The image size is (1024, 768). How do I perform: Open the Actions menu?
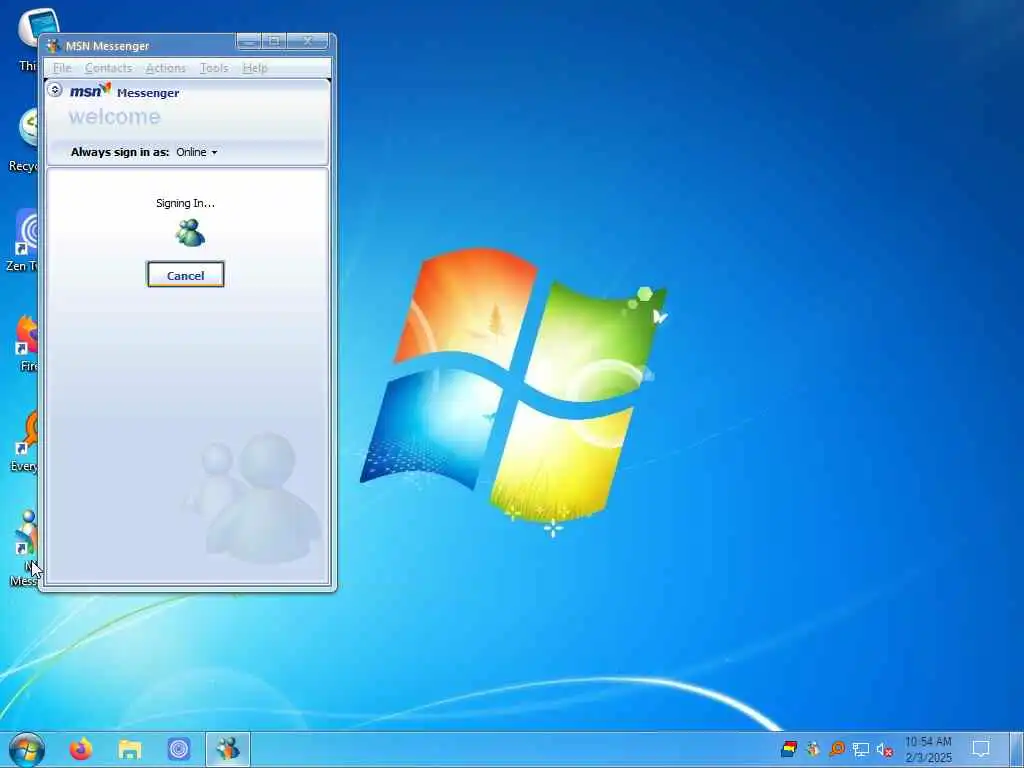(165, 68)
